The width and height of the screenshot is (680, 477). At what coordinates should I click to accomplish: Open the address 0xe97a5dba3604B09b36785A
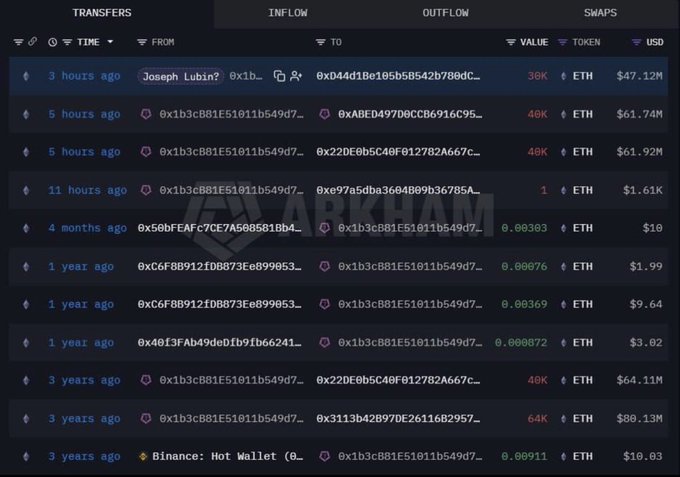(398, 190)
